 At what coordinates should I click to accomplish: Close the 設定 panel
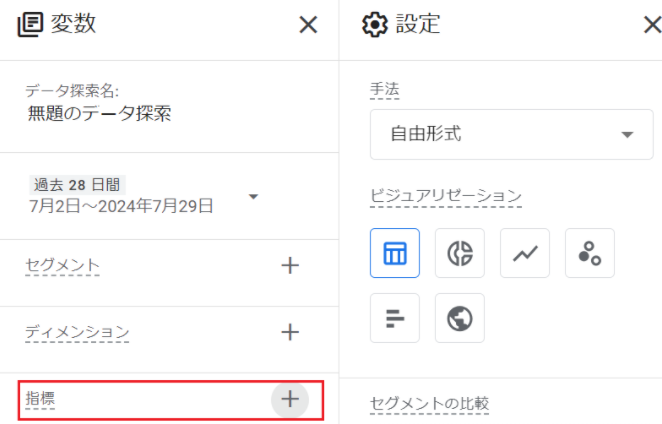[653, 24]
